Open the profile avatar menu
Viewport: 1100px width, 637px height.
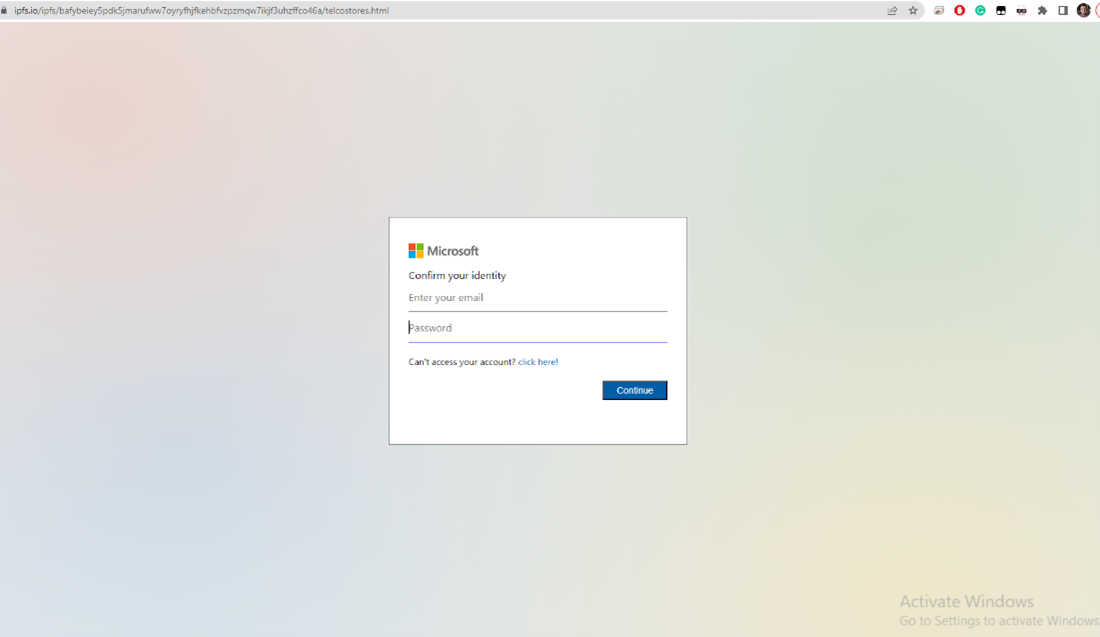(x=1084, y=11)
